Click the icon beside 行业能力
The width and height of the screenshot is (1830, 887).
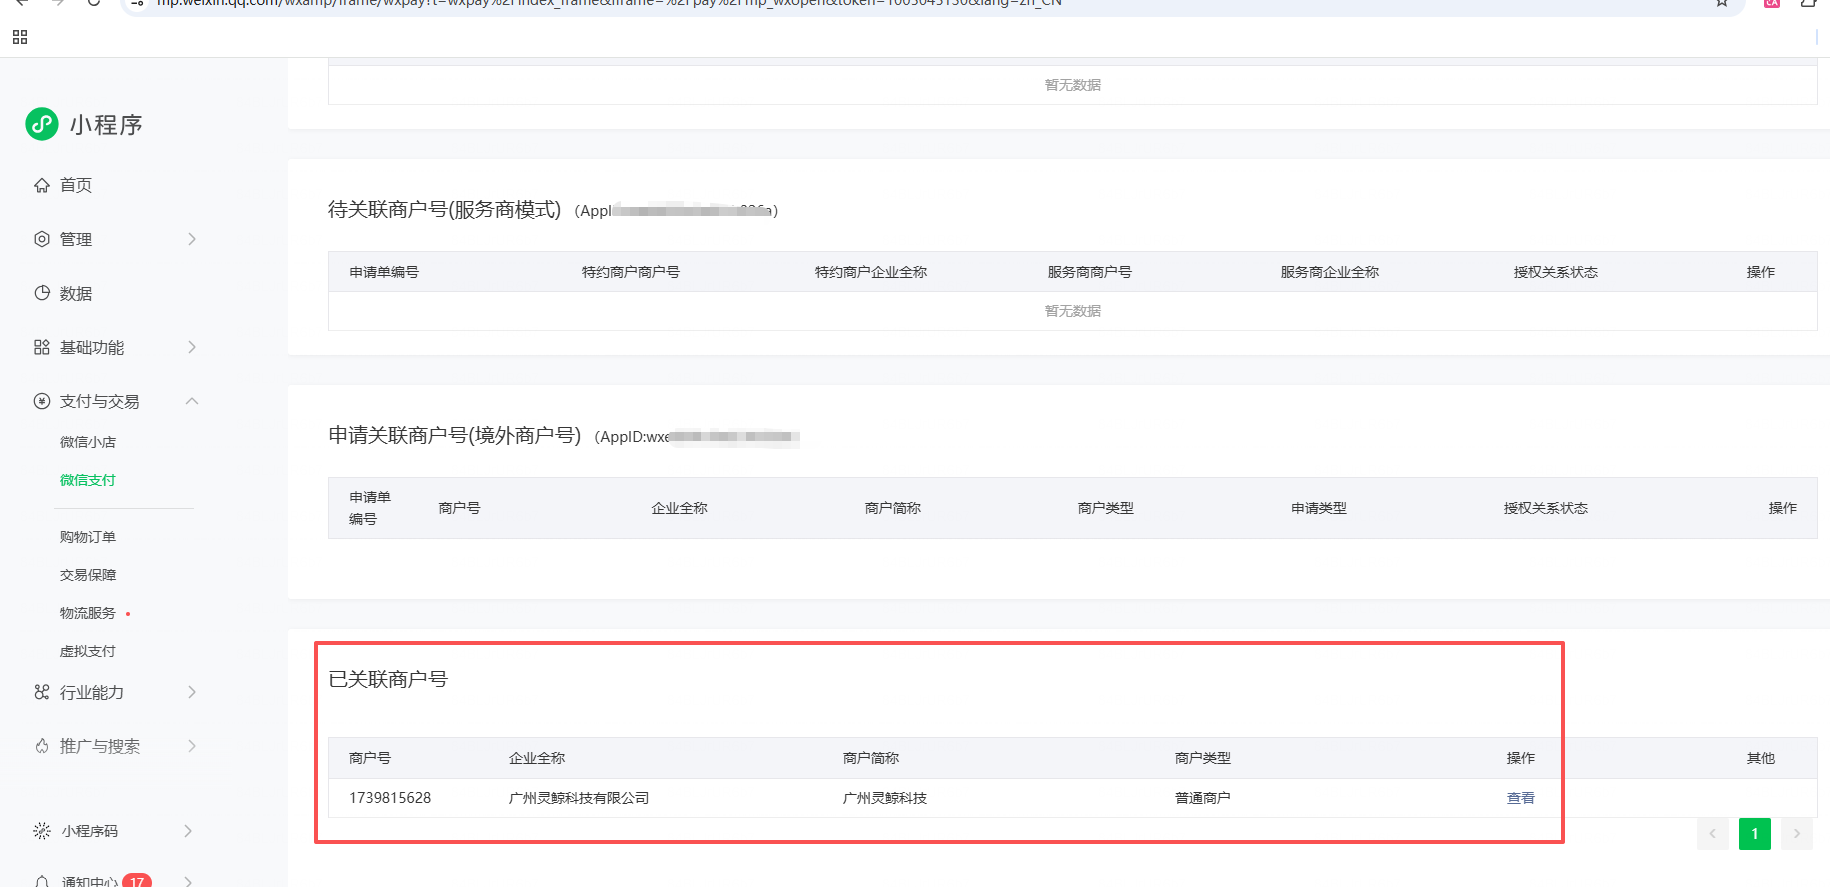(x=42, y=692)
